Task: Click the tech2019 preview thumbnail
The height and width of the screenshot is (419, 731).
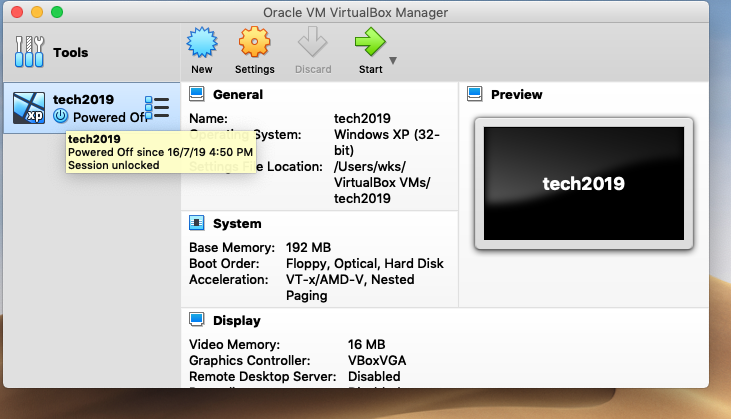Action: [584, 184]
